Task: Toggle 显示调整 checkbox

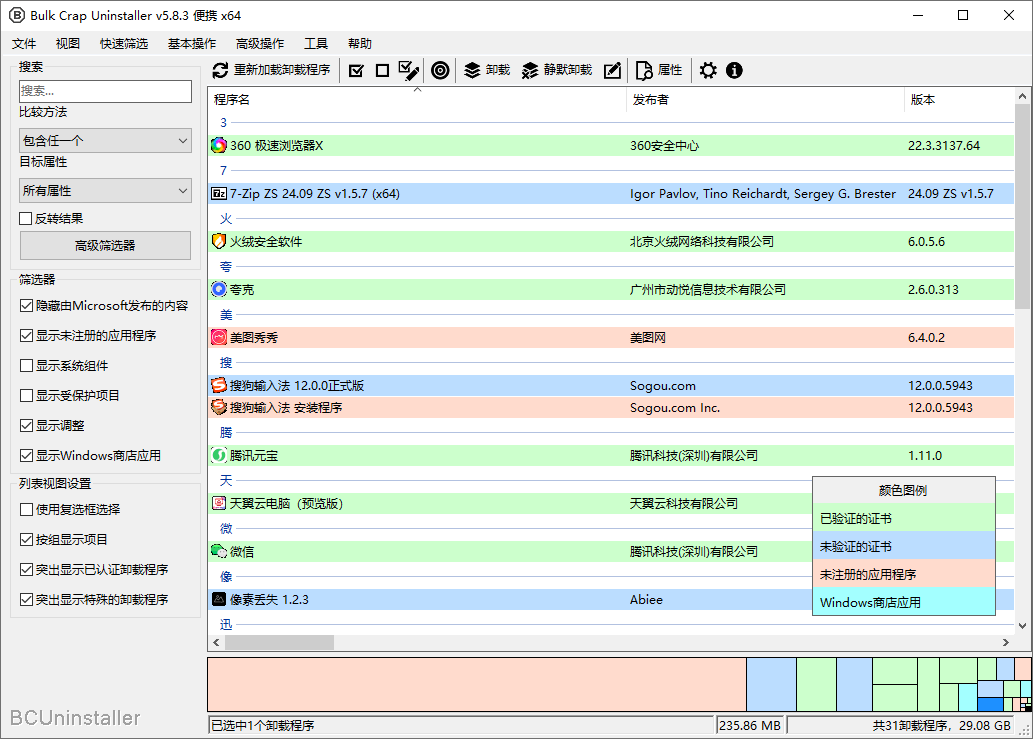Action: [x=26, y=425]
